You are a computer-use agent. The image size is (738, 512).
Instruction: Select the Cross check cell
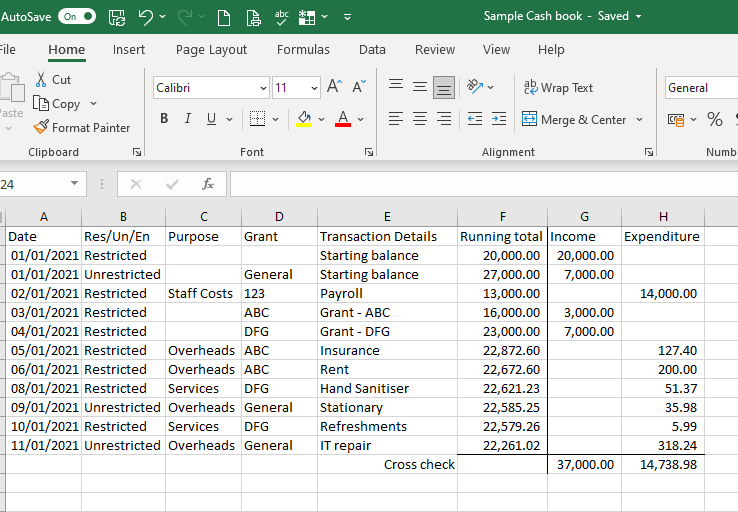387,464
